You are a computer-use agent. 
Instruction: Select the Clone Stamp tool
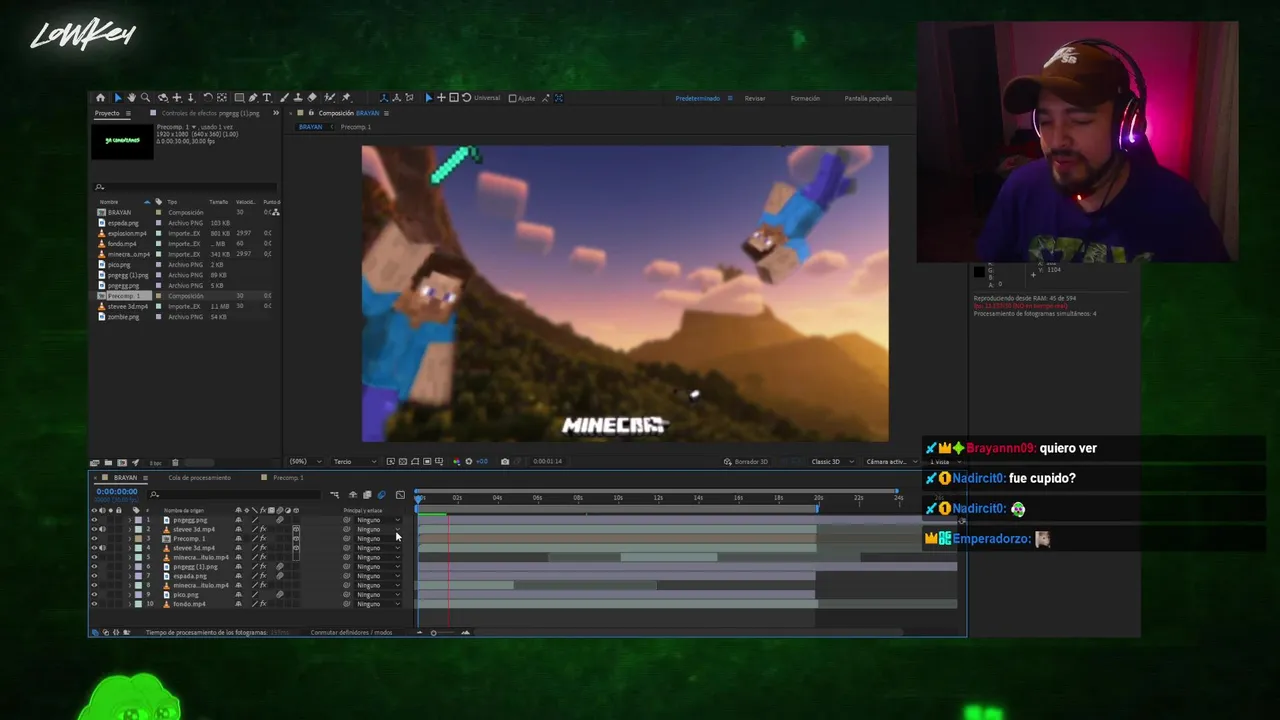coord(297,98)
